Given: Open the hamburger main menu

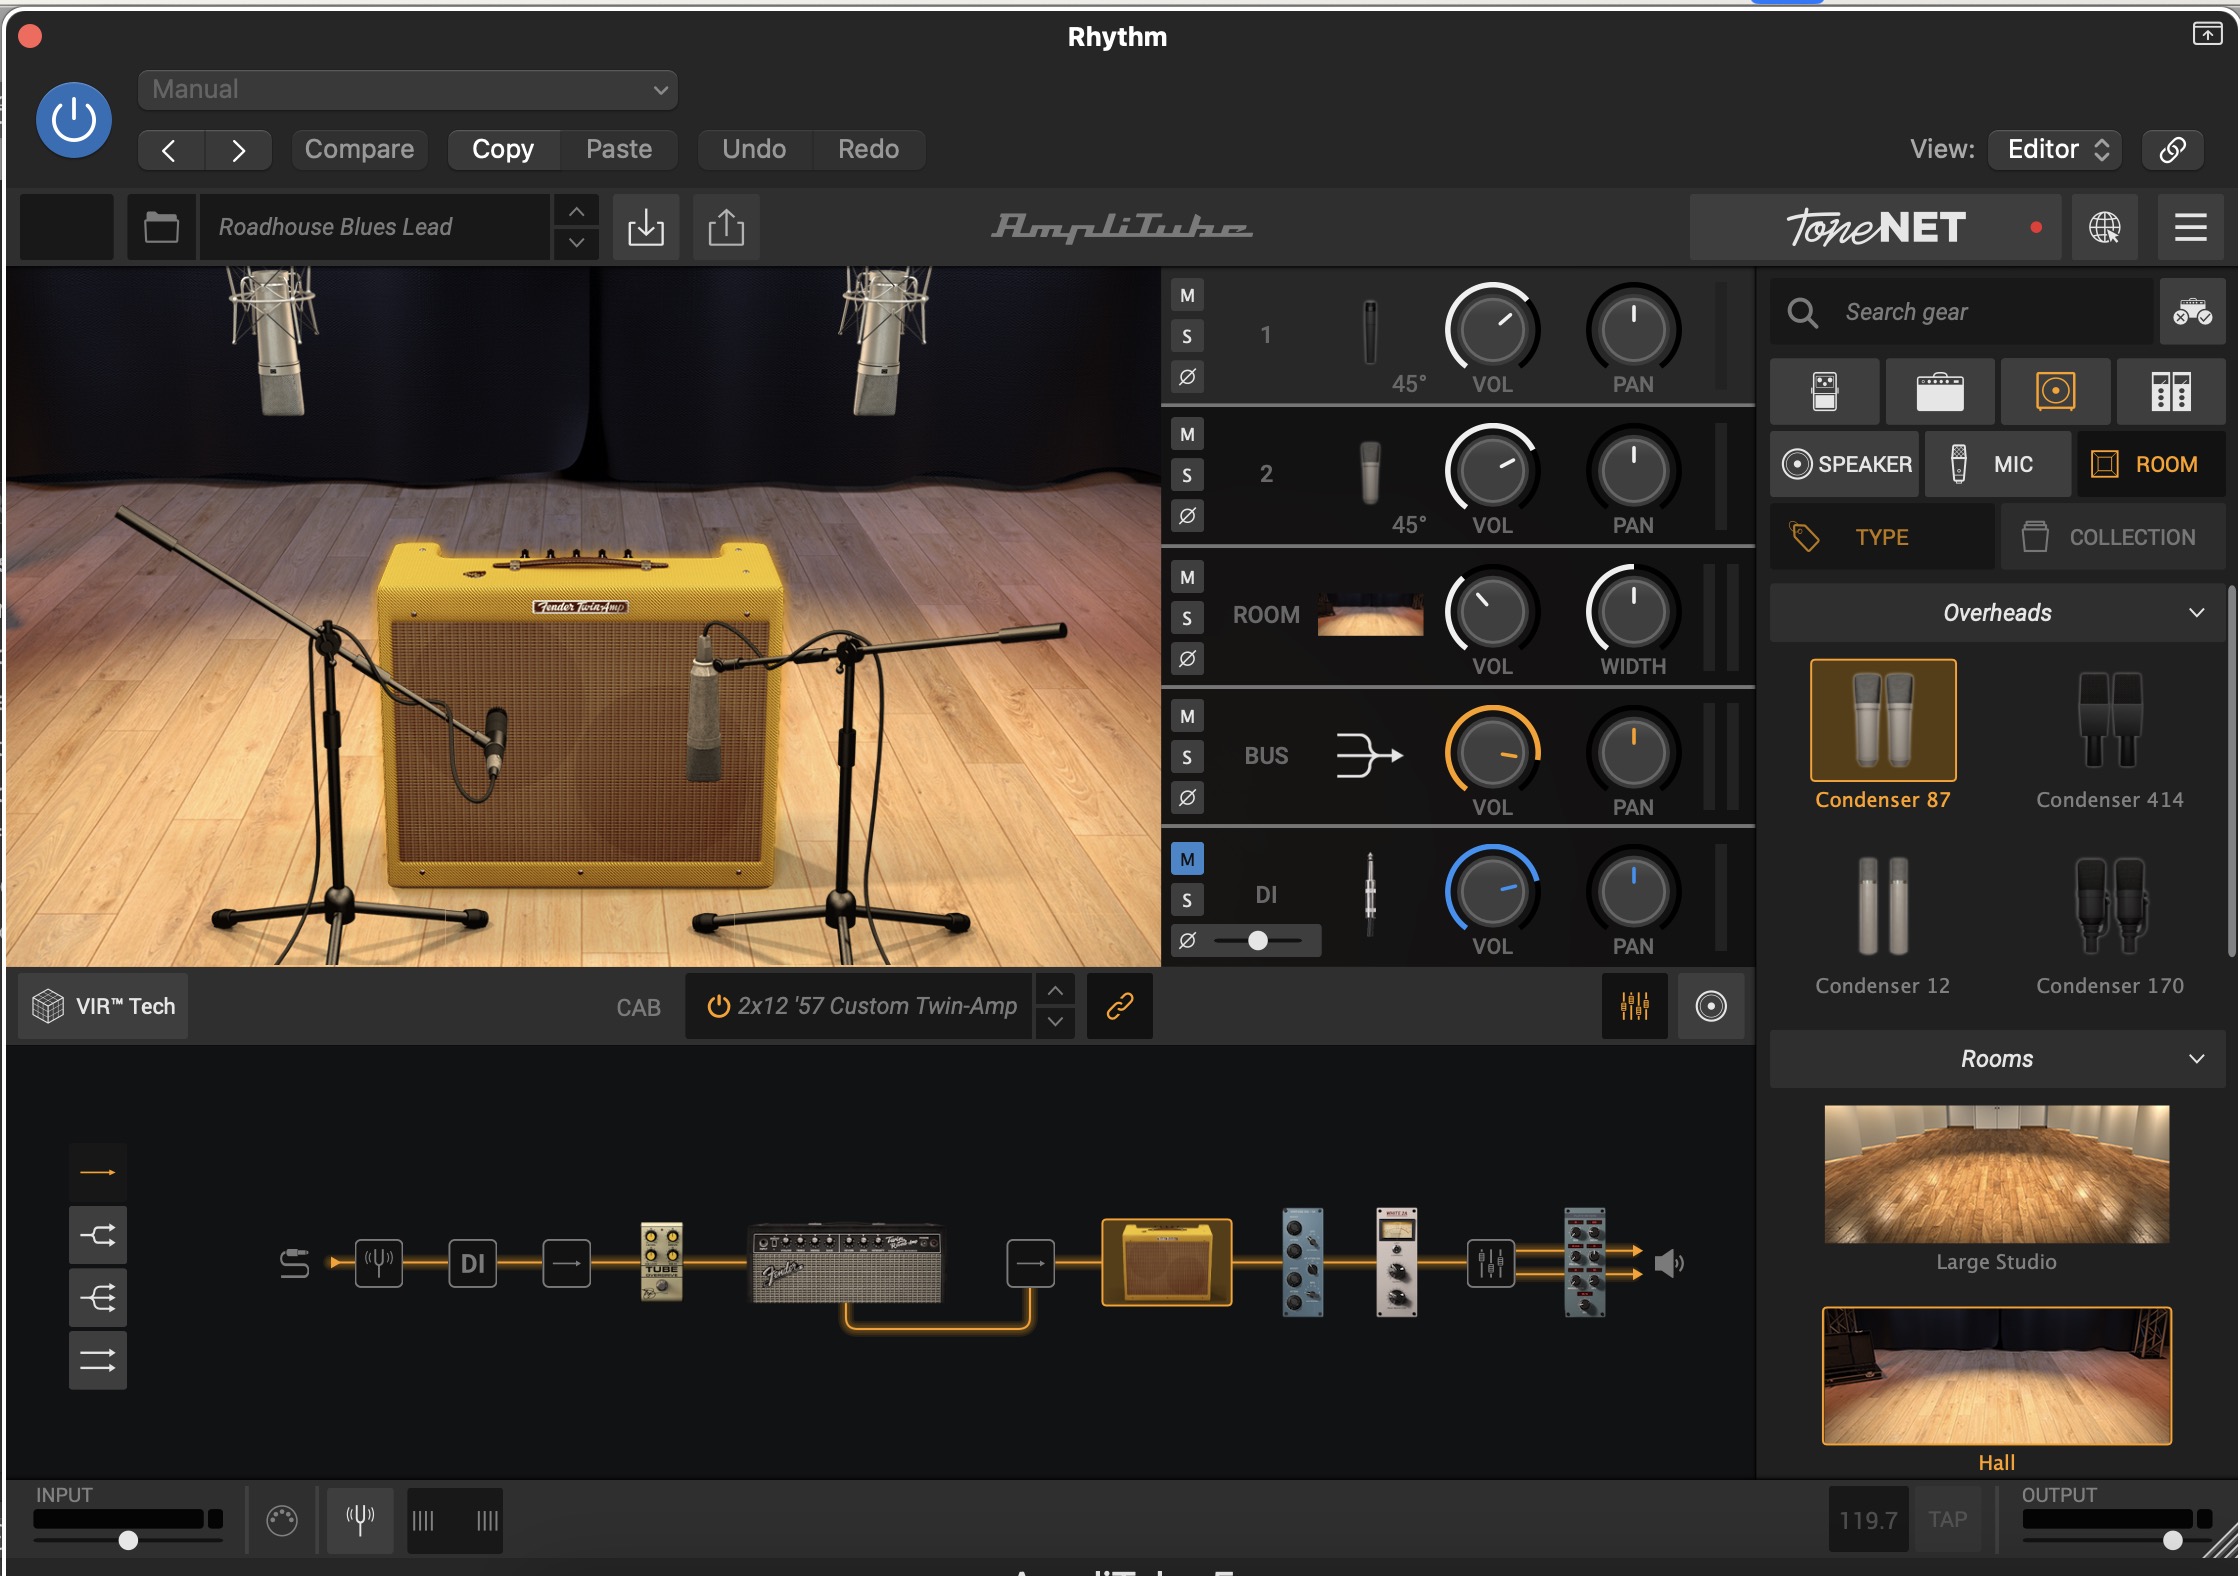Looking at the screenshot, I should [2190, 228].
